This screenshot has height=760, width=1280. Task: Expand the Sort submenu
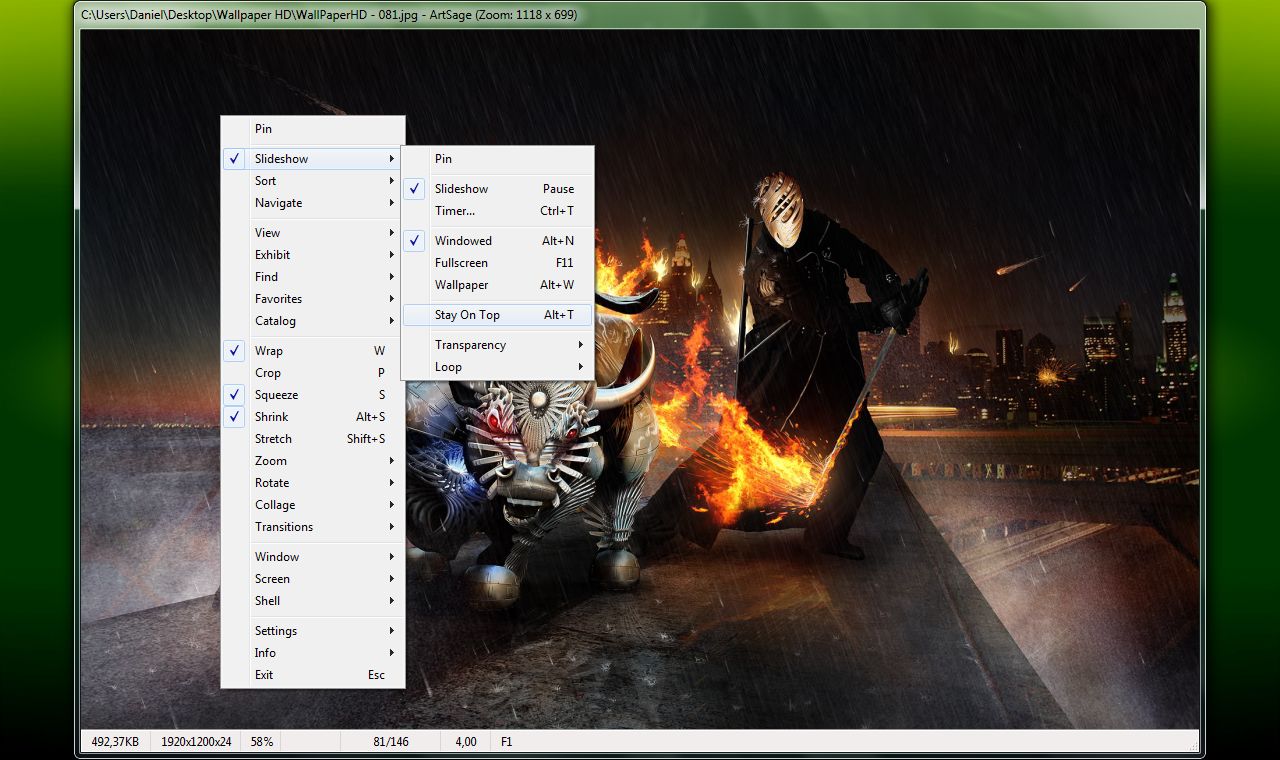313,181
